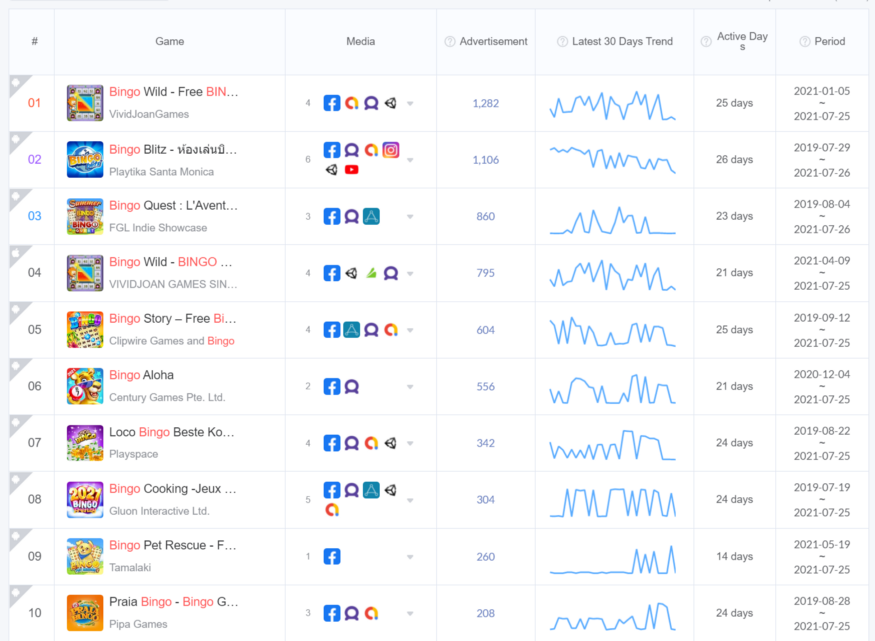The height and width of the screenshot is (641, 875).
Task: Click help icon beside Latest 30 Days Trend
Action: click(x=562, y=41)
